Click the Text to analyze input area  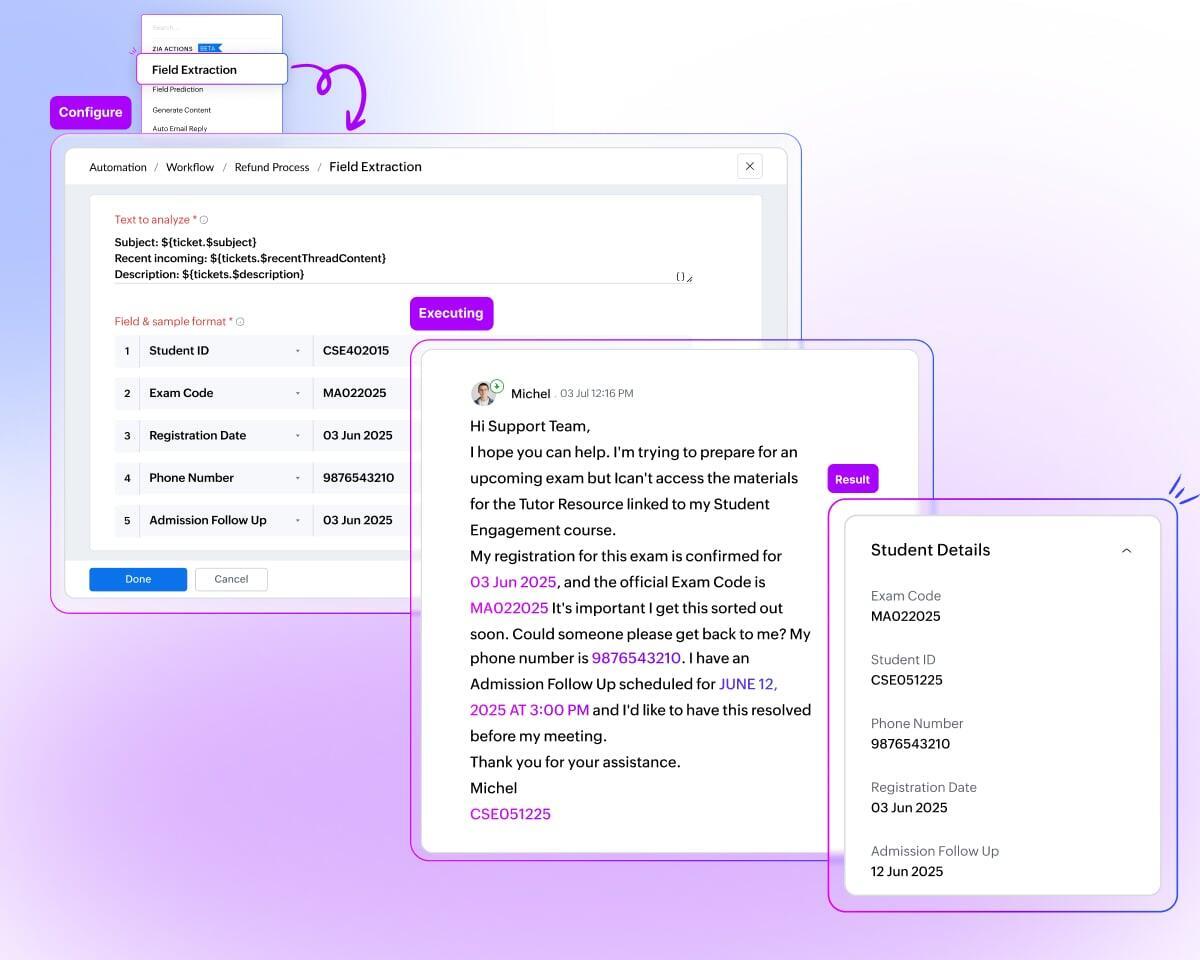pyautogui.click(x=400, y=258)
